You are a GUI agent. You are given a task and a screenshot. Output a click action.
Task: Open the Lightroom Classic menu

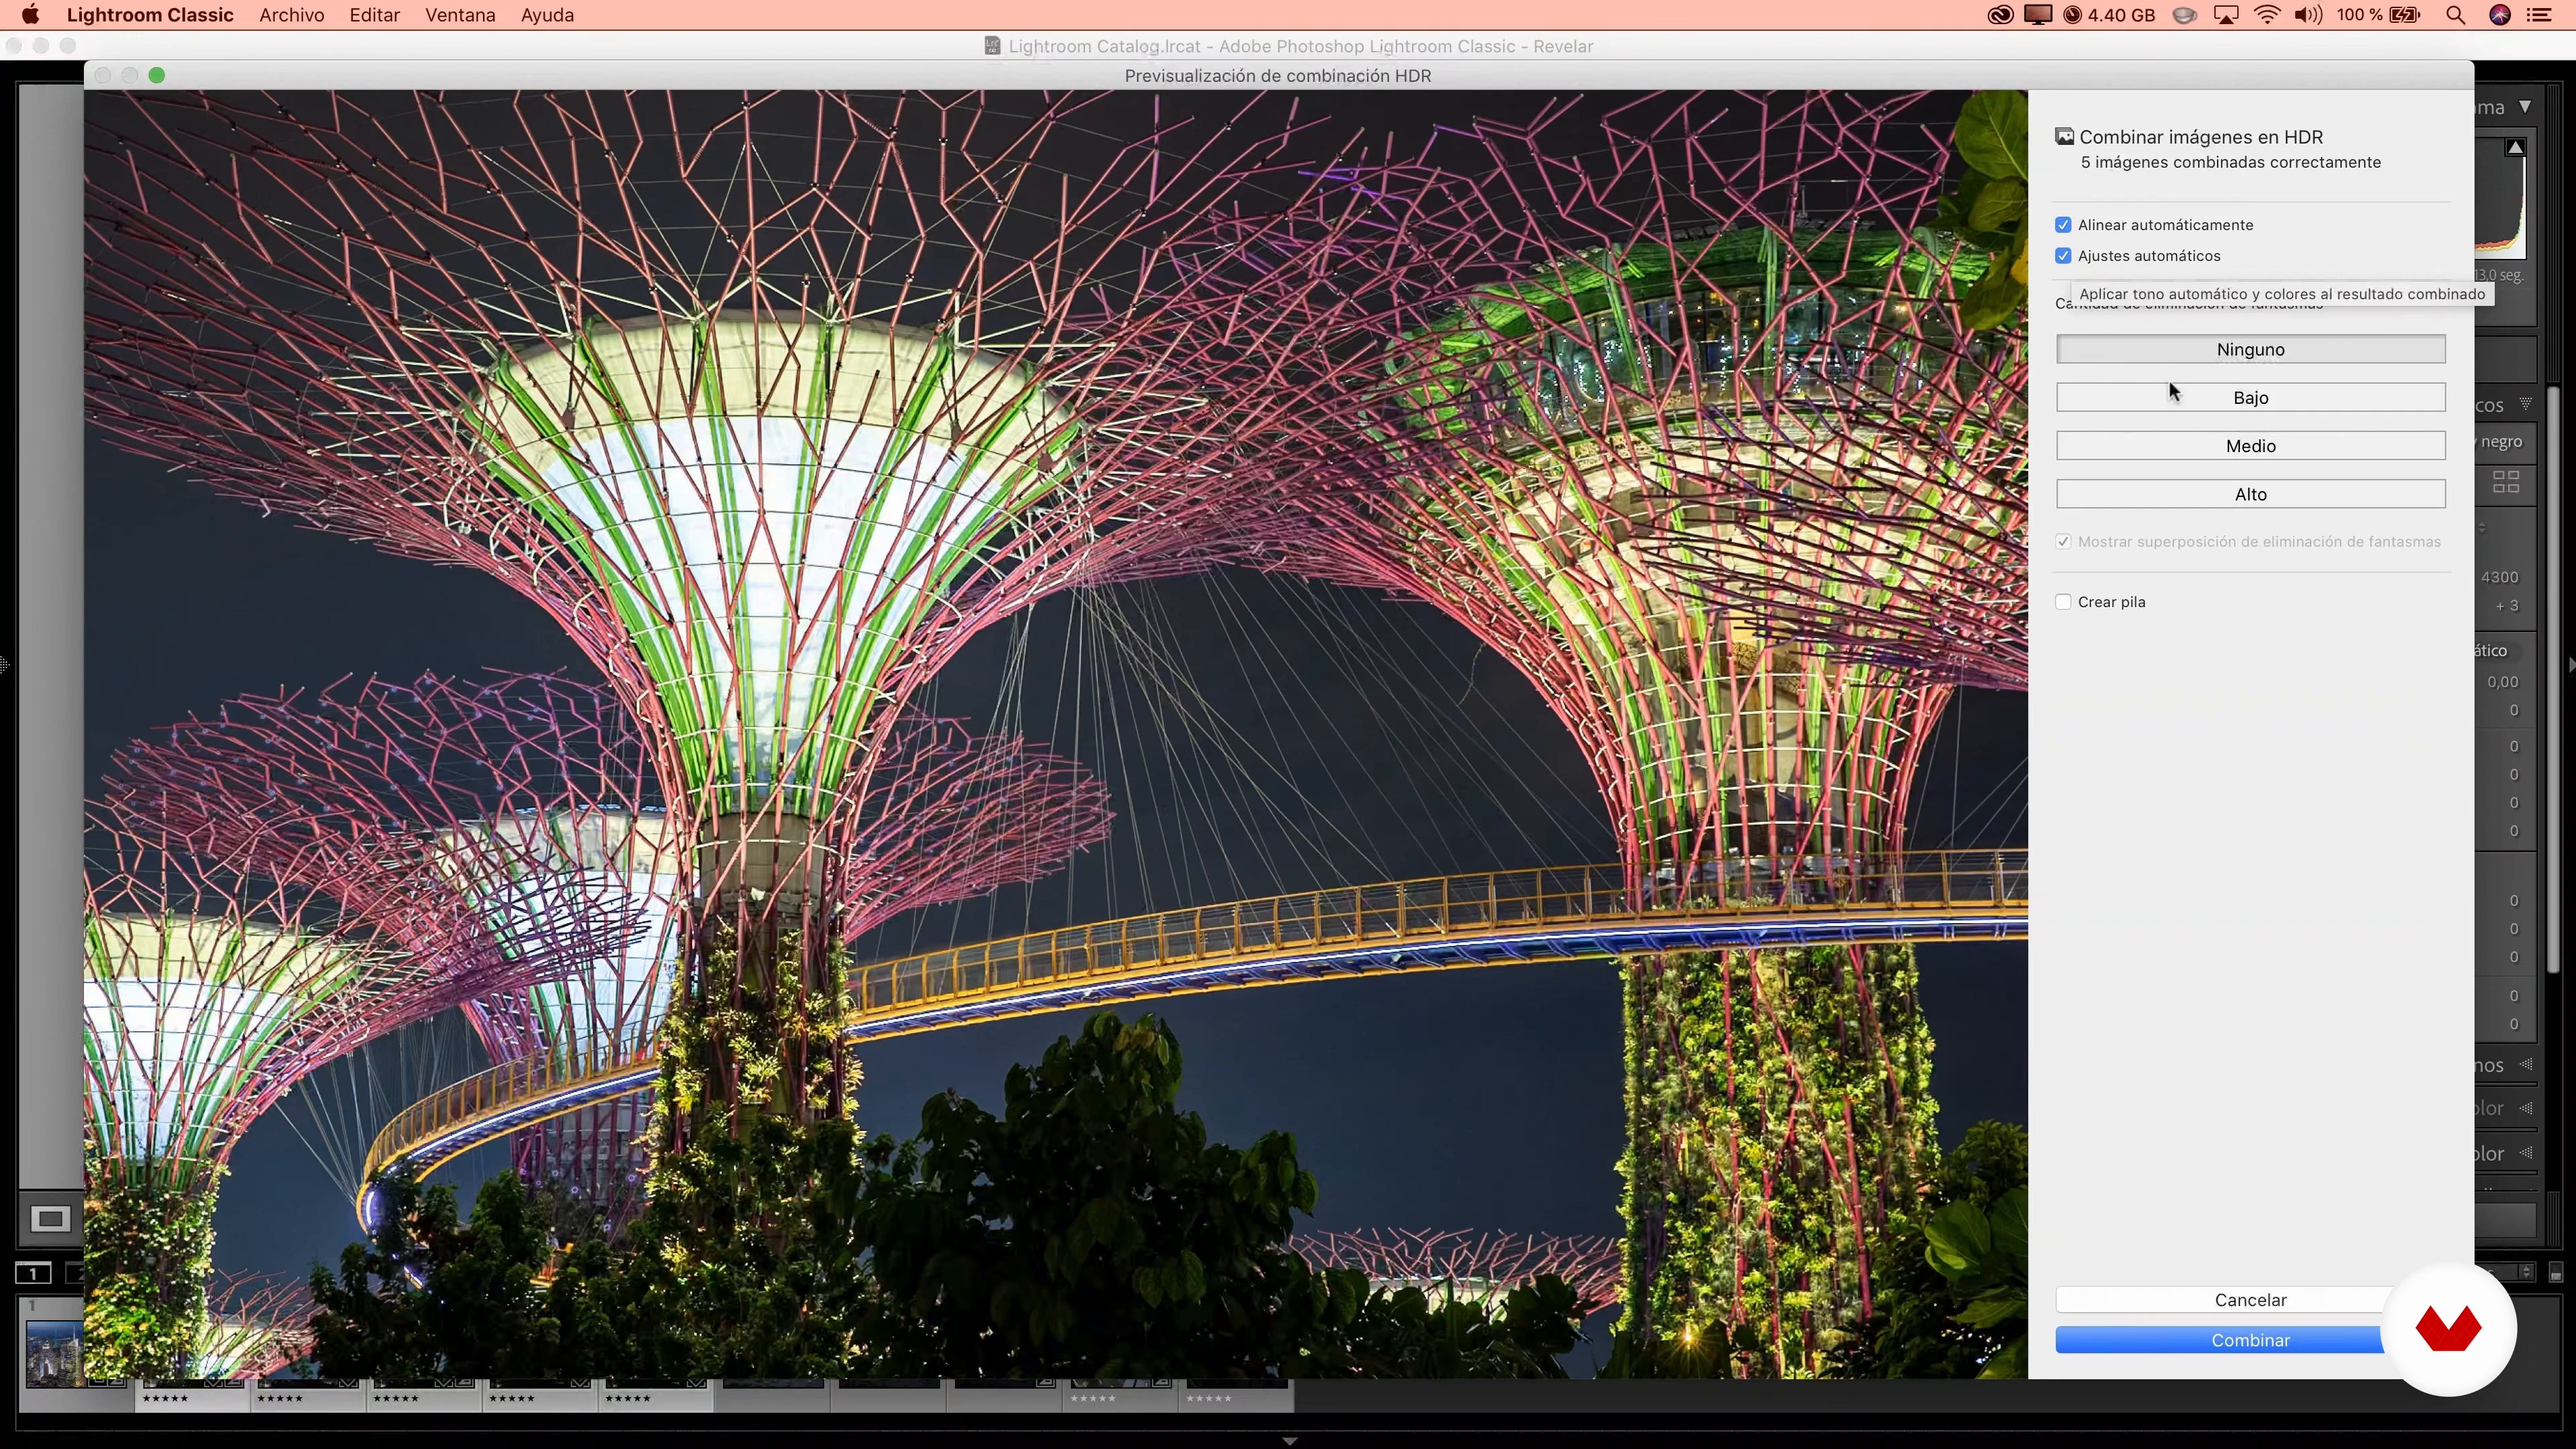(x=150, y=15)
